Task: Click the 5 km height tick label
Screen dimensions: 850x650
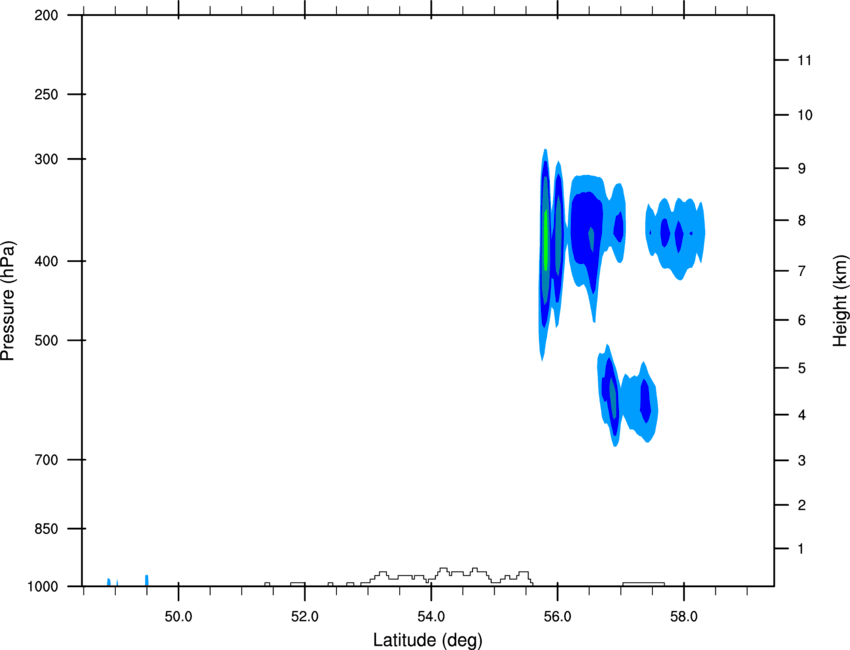Action: [802, 369]
